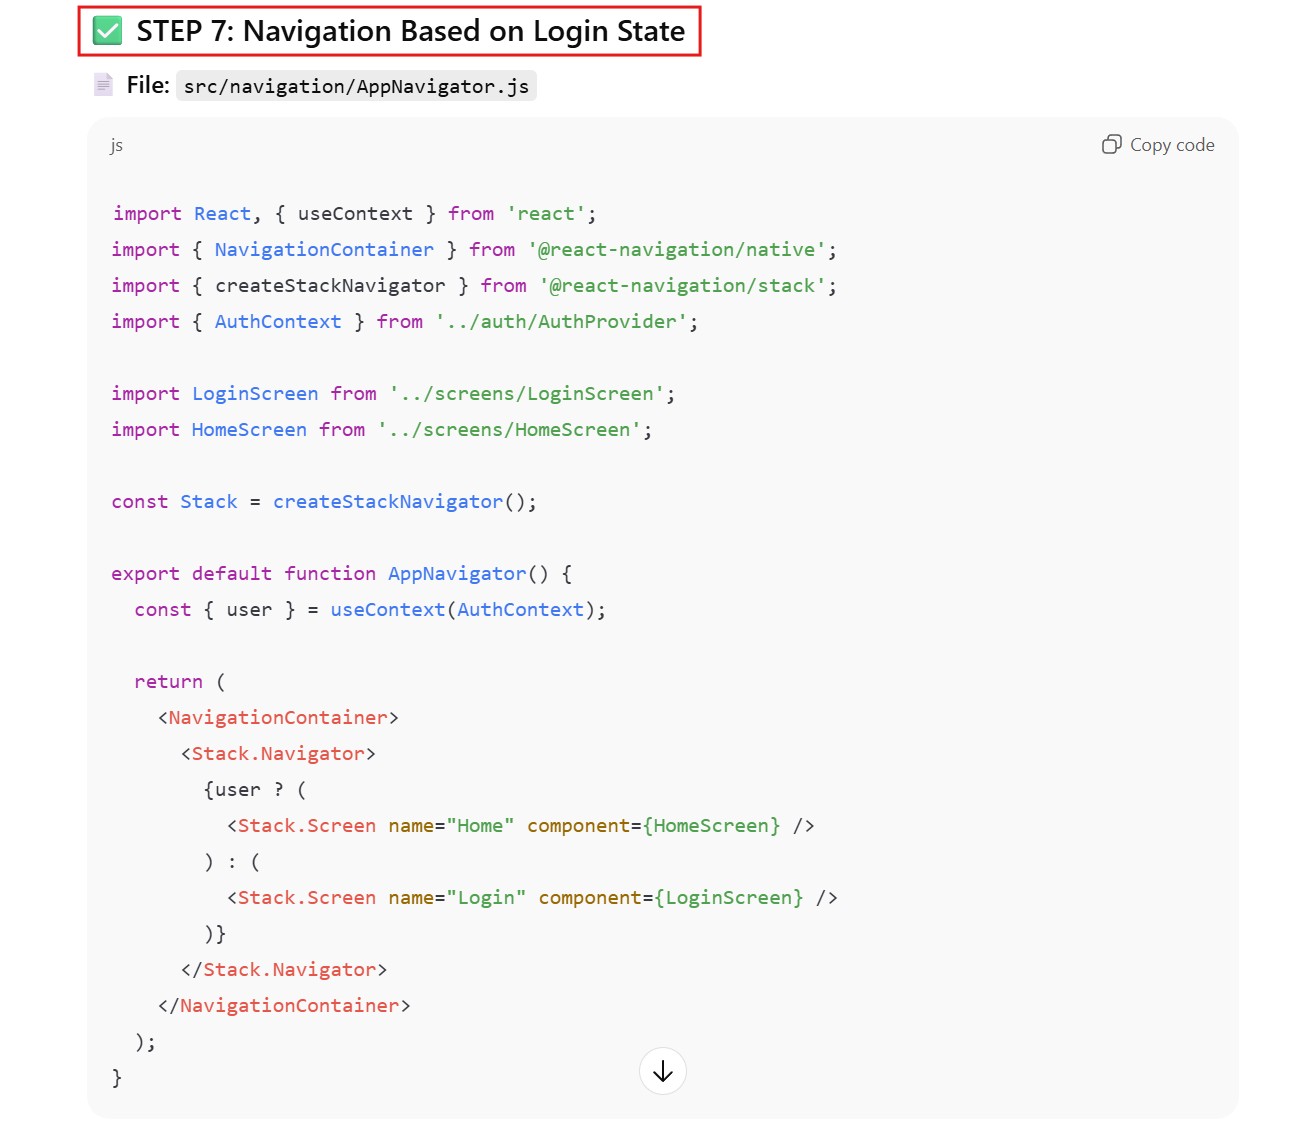Click the 'react' string in first import
The height and width of the screenshot is (1126, 1312).
coord(546,213)
